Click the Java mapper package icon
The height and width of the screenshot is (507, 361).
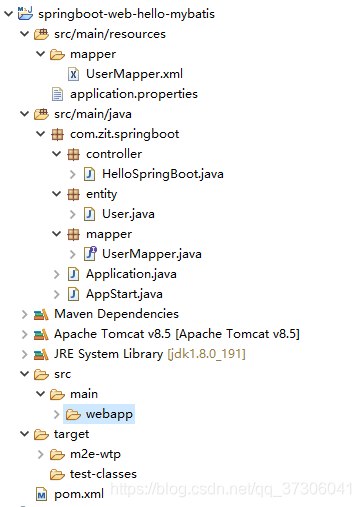pyautogui.click(x=73, y=234)
